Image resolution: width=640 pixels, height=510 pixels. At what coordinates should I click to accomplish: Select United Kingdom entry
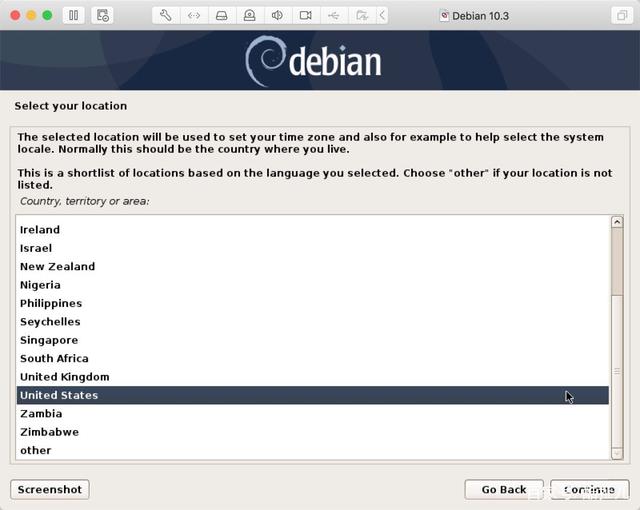click(x=313, y=377)
